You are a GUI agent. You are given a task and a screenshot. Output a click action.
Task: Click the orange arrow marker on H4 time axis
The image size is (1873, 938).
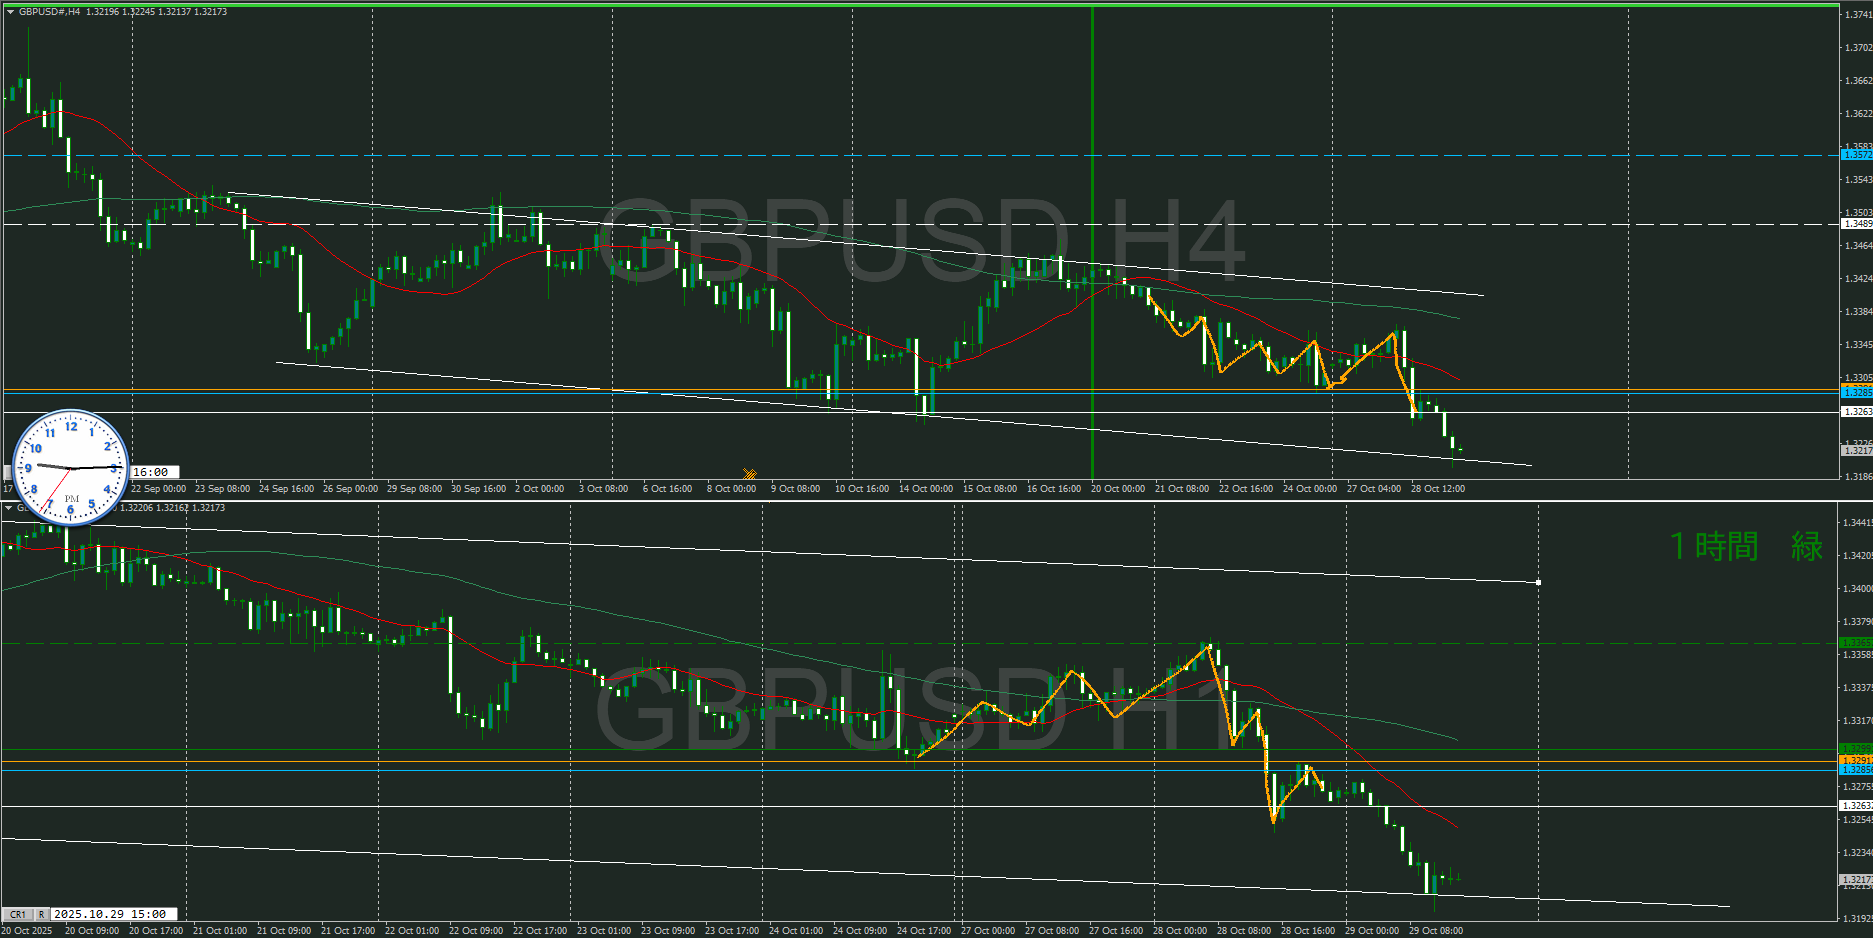(x=749, y=474)
